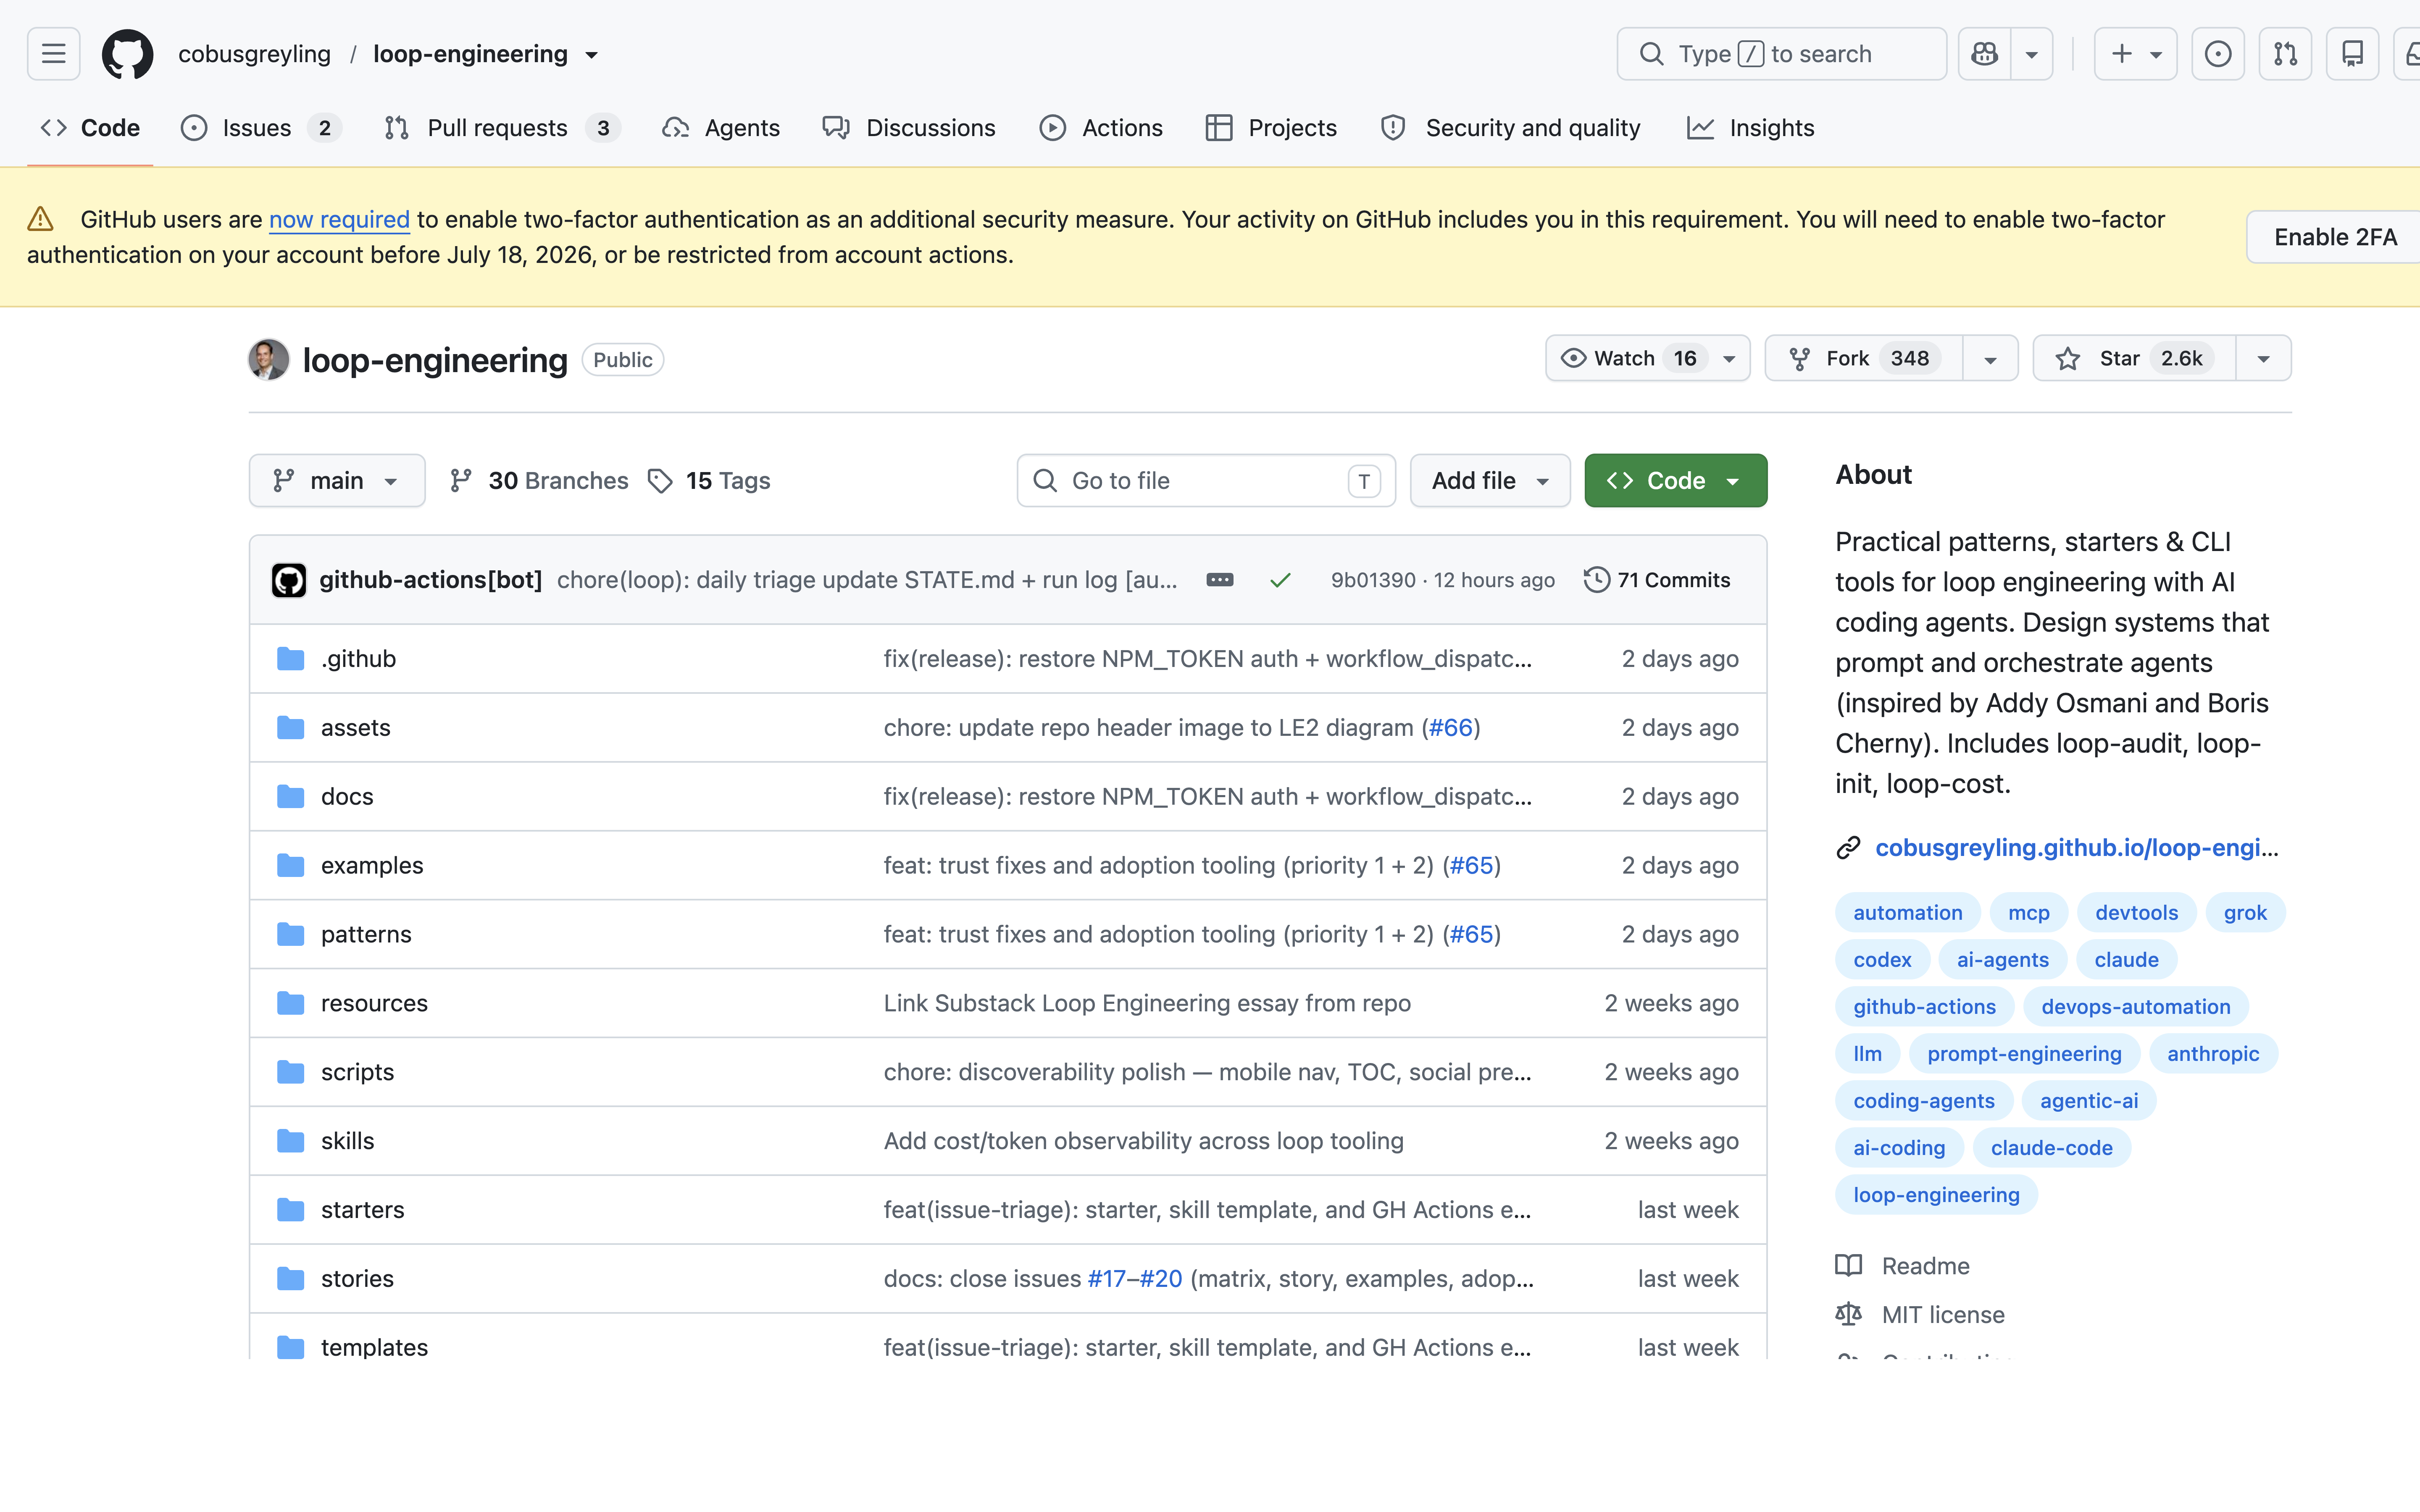Open 71 Commits history

(x=1657, y=580)
